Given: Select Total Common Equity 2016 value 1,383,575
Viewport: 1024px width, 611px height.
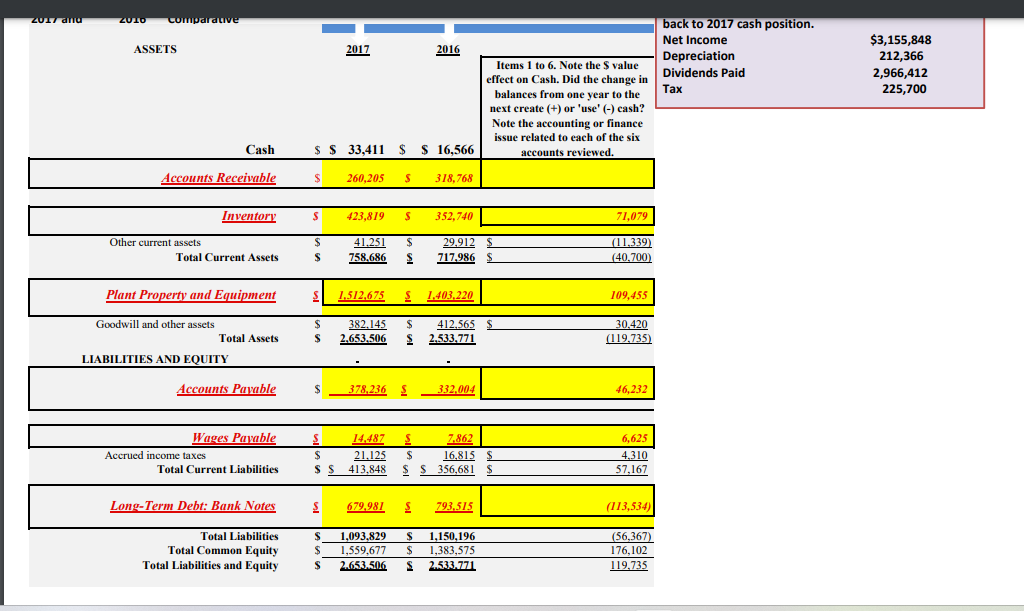Looking at the screenshot, I should 452,550.
